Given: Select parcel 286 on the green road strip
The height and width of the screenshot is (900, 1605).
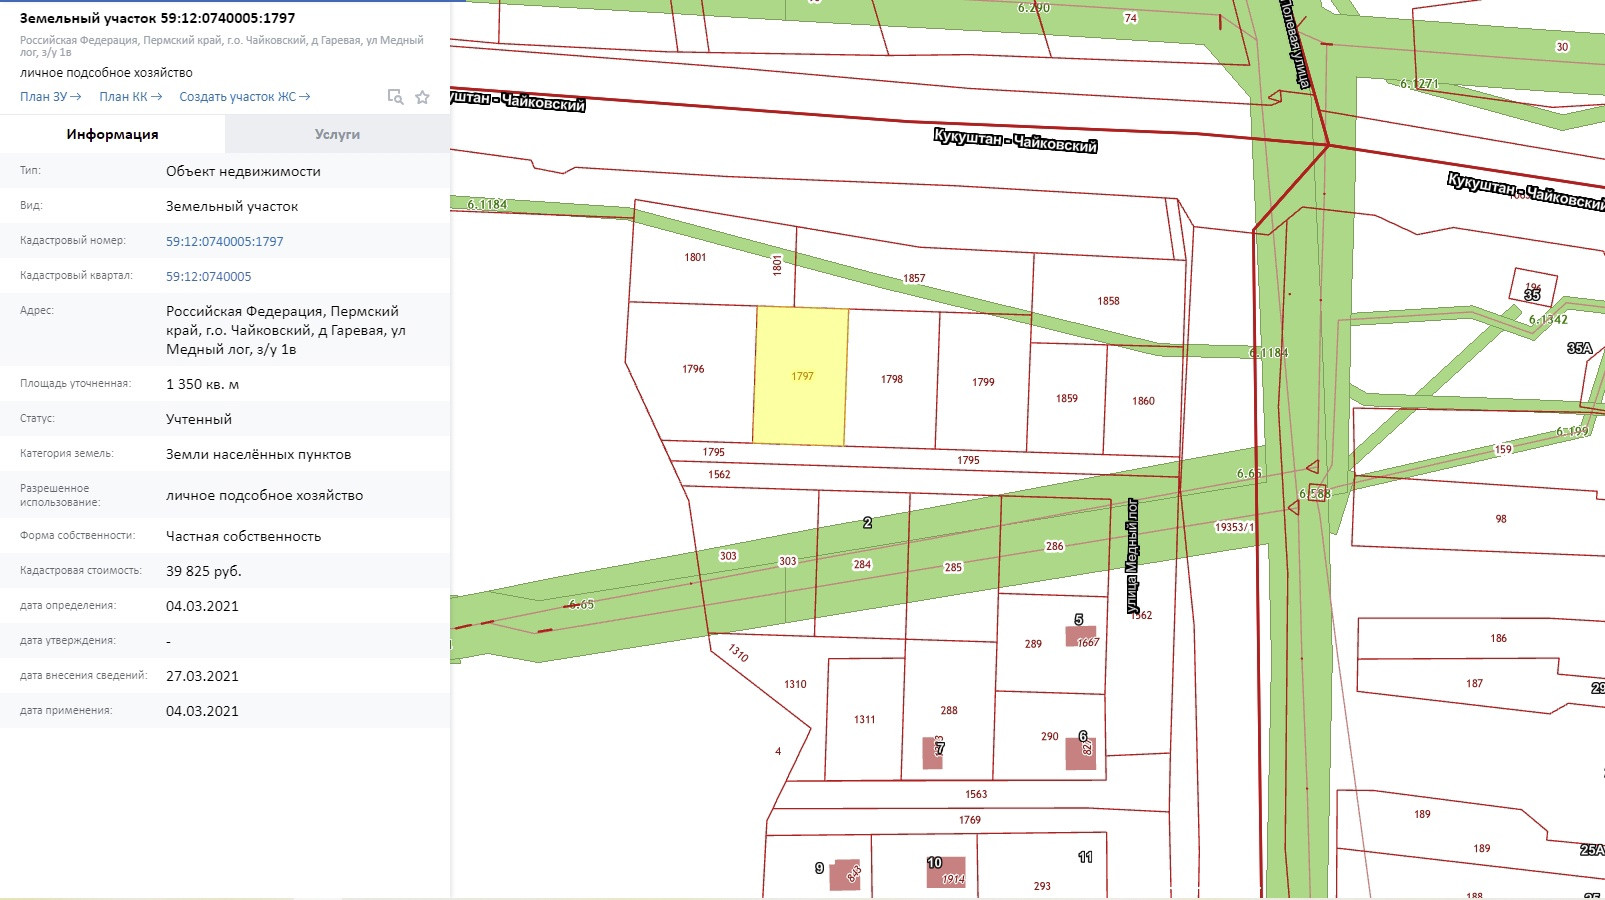Looking at the screenshot, I should (x=1055, y=546).
